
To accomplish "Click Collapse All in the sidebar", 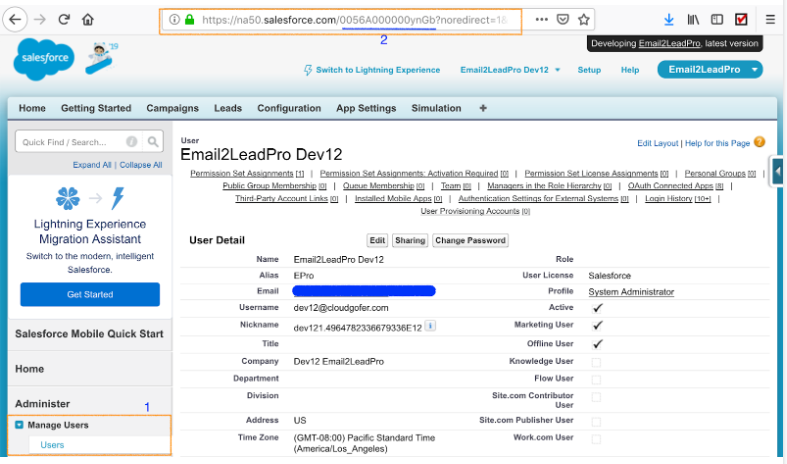I will 141,165.
